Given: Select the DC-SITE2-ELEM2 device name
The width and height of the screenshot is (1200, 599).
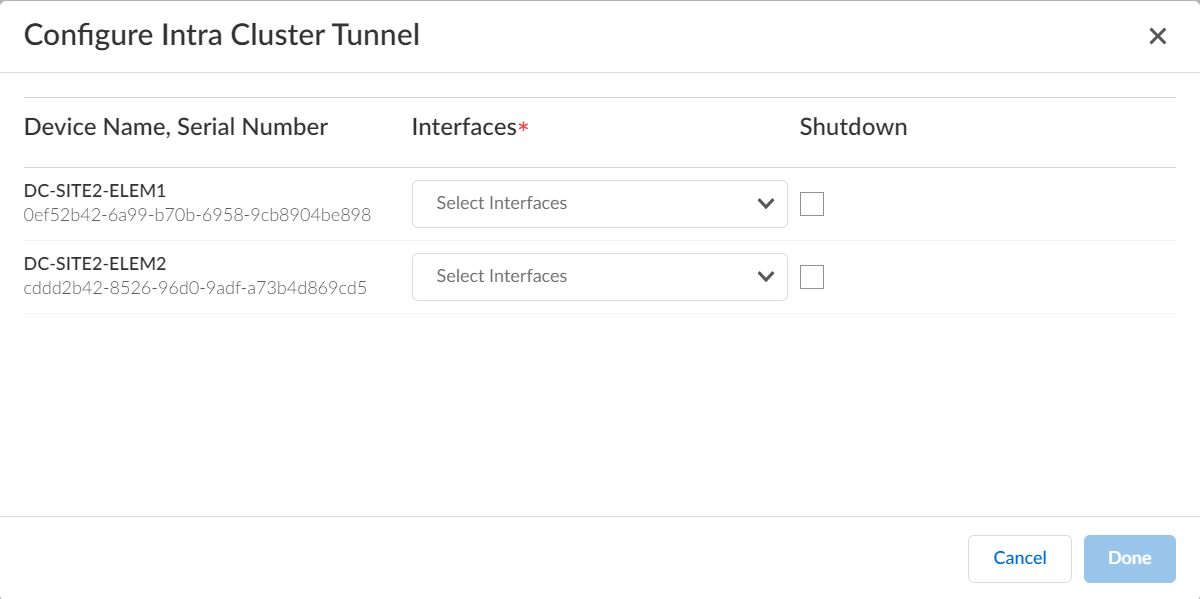Looking at the screenshot, I should pos(95,264).
